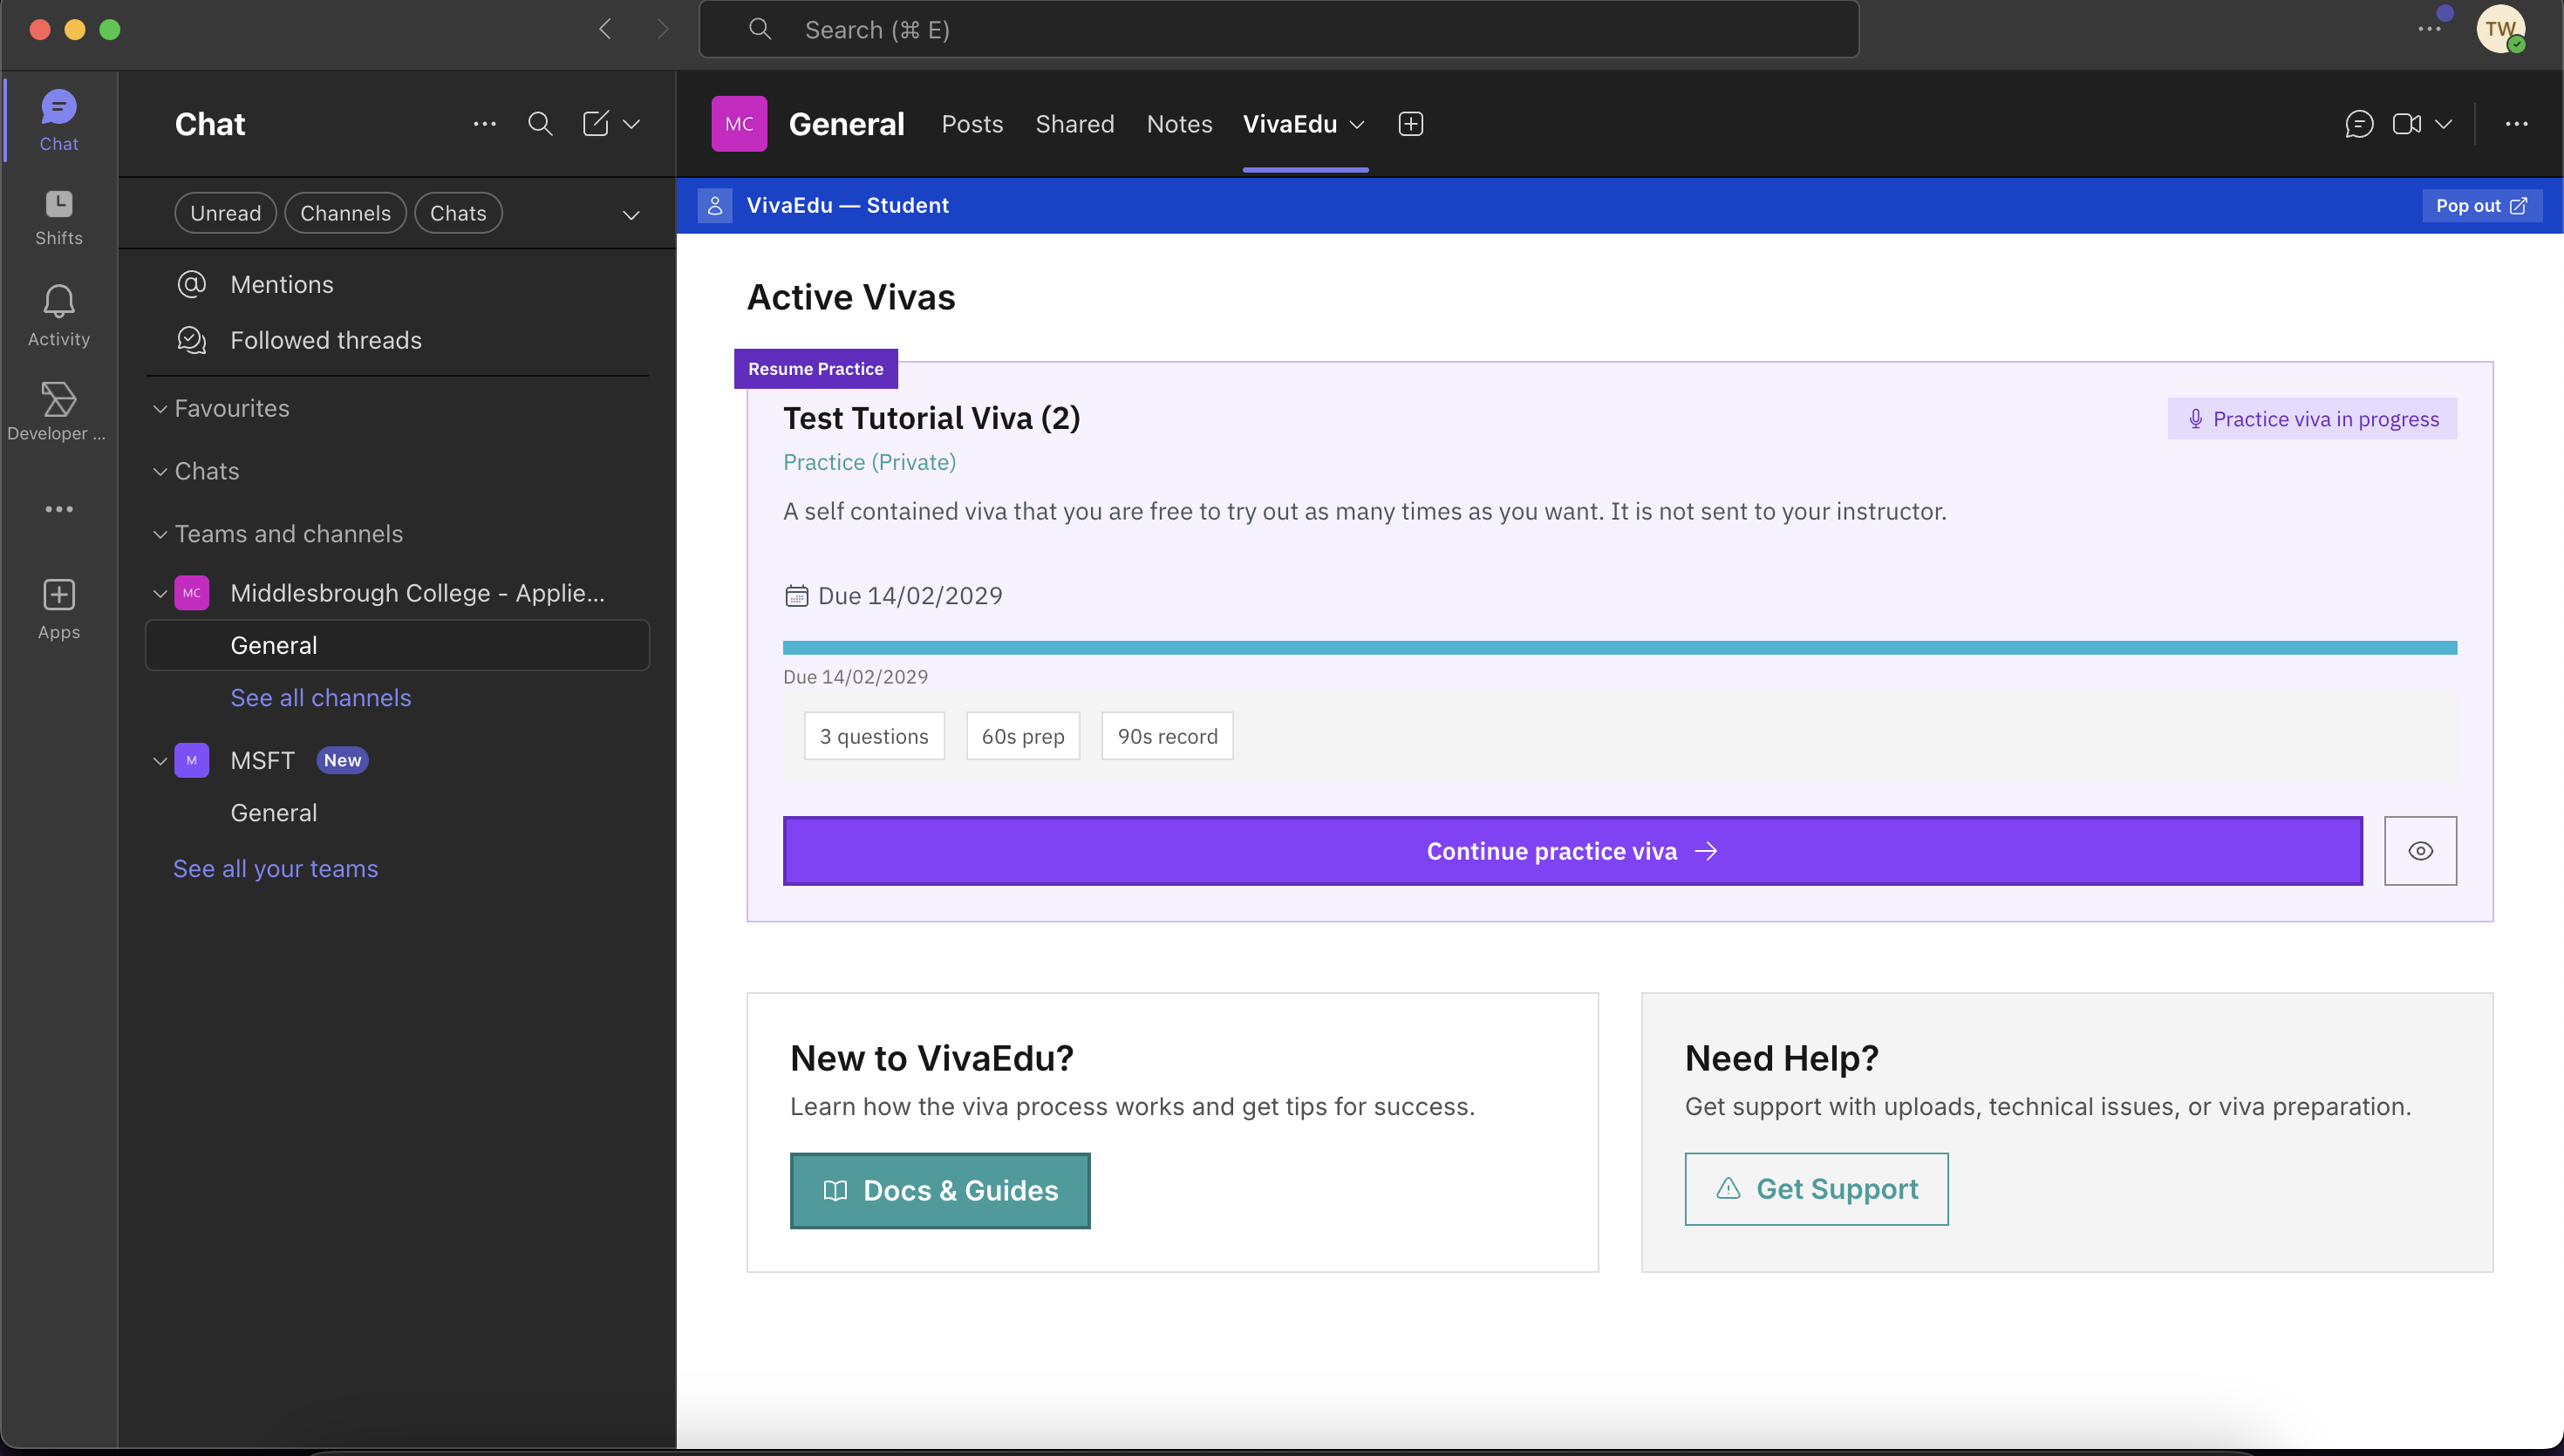The width and height of the screenshot is (2564, 1456).
Task: Open See all your teams
Action: [276, 868]
